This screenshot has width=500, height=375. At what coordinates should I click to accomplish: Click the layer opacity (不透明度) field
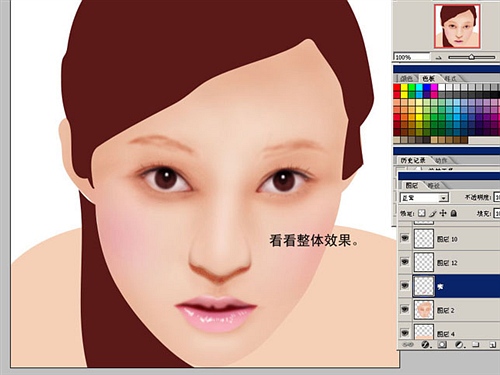point(497,197)
